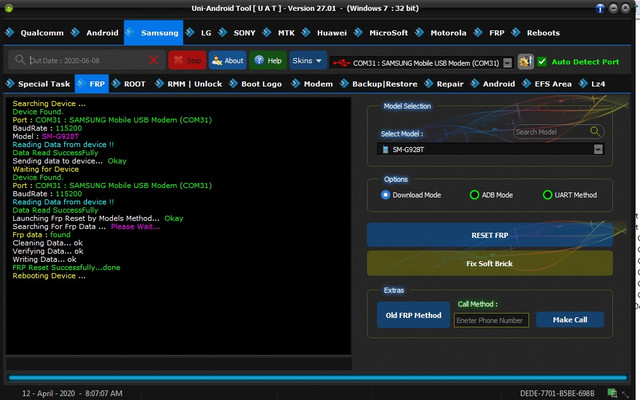
Task: Select the Samsung brand tab
Action: click(x=153, y=33)
